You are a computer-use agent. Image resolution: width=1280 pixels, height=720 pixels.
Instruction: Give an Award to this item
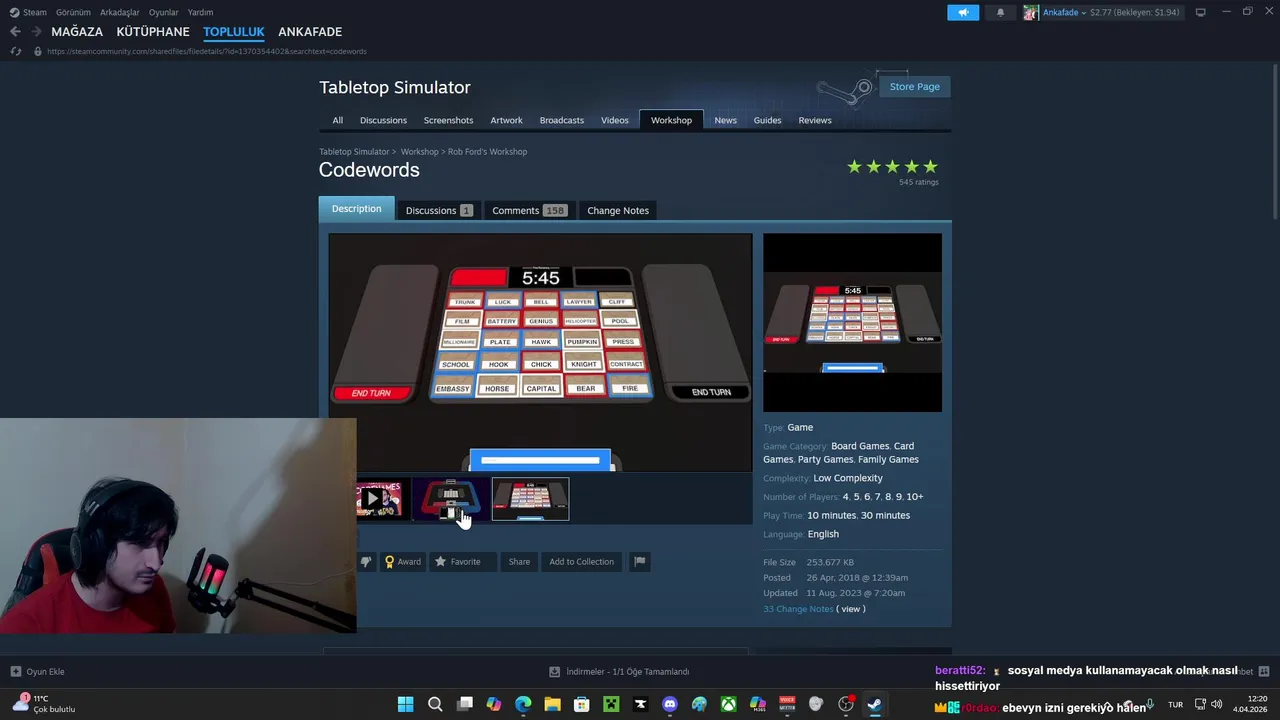coord(403,562)
